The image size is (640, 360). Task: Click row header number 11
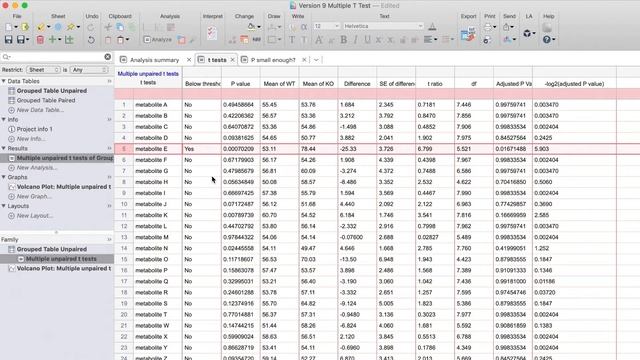tap(124, 215)
